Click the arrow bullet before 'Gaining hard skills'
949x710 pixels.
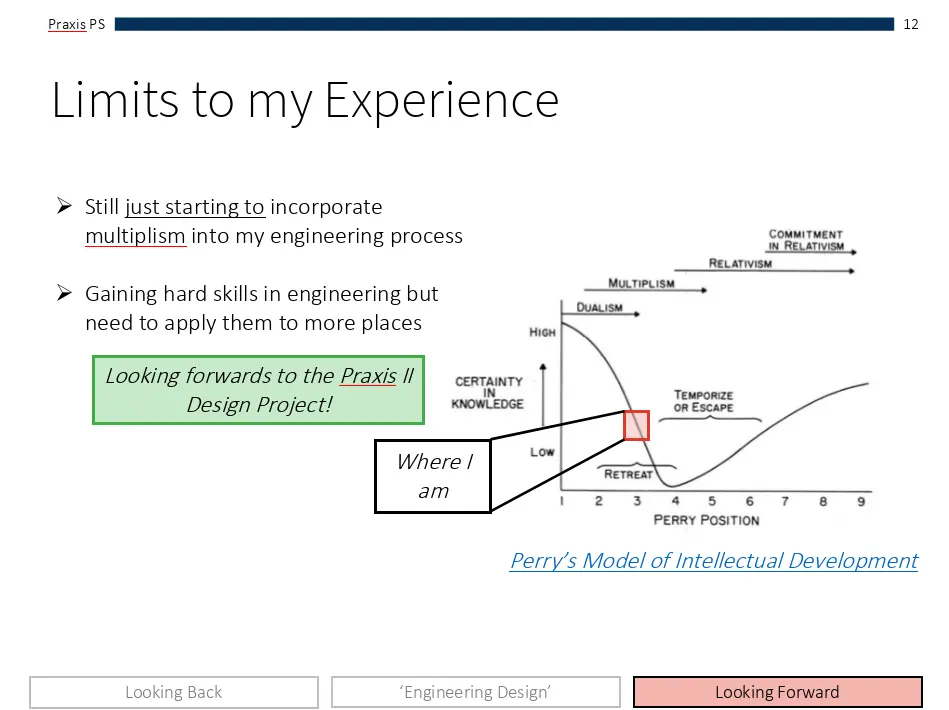point(64,294)
